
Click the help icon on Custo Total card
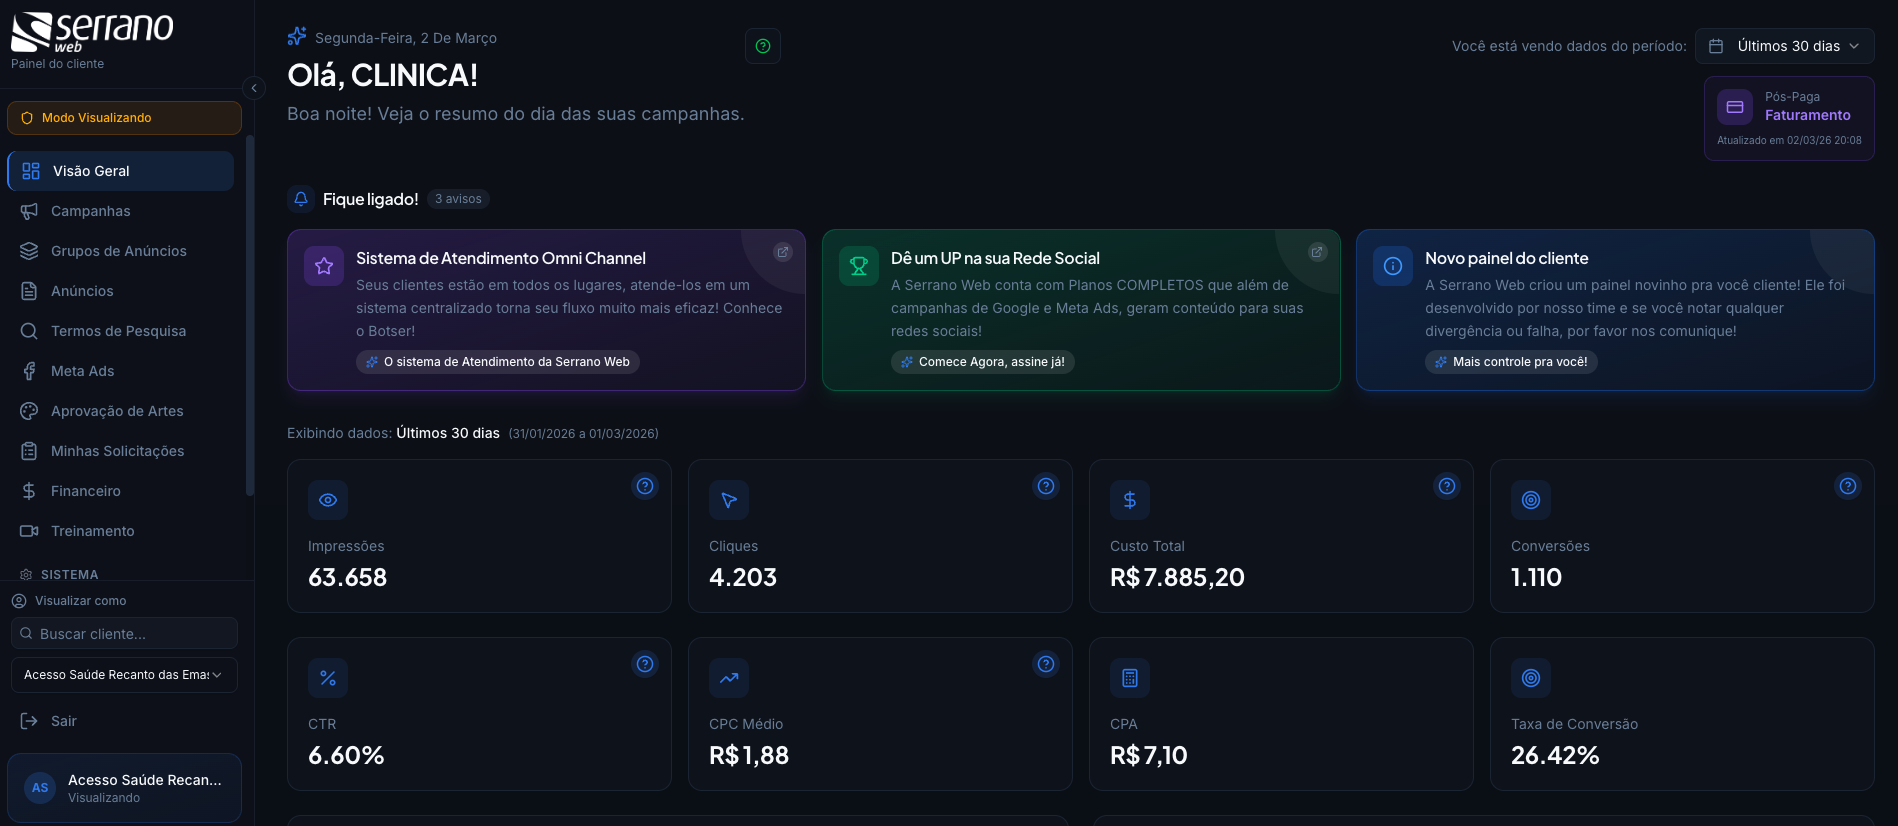1447,486
